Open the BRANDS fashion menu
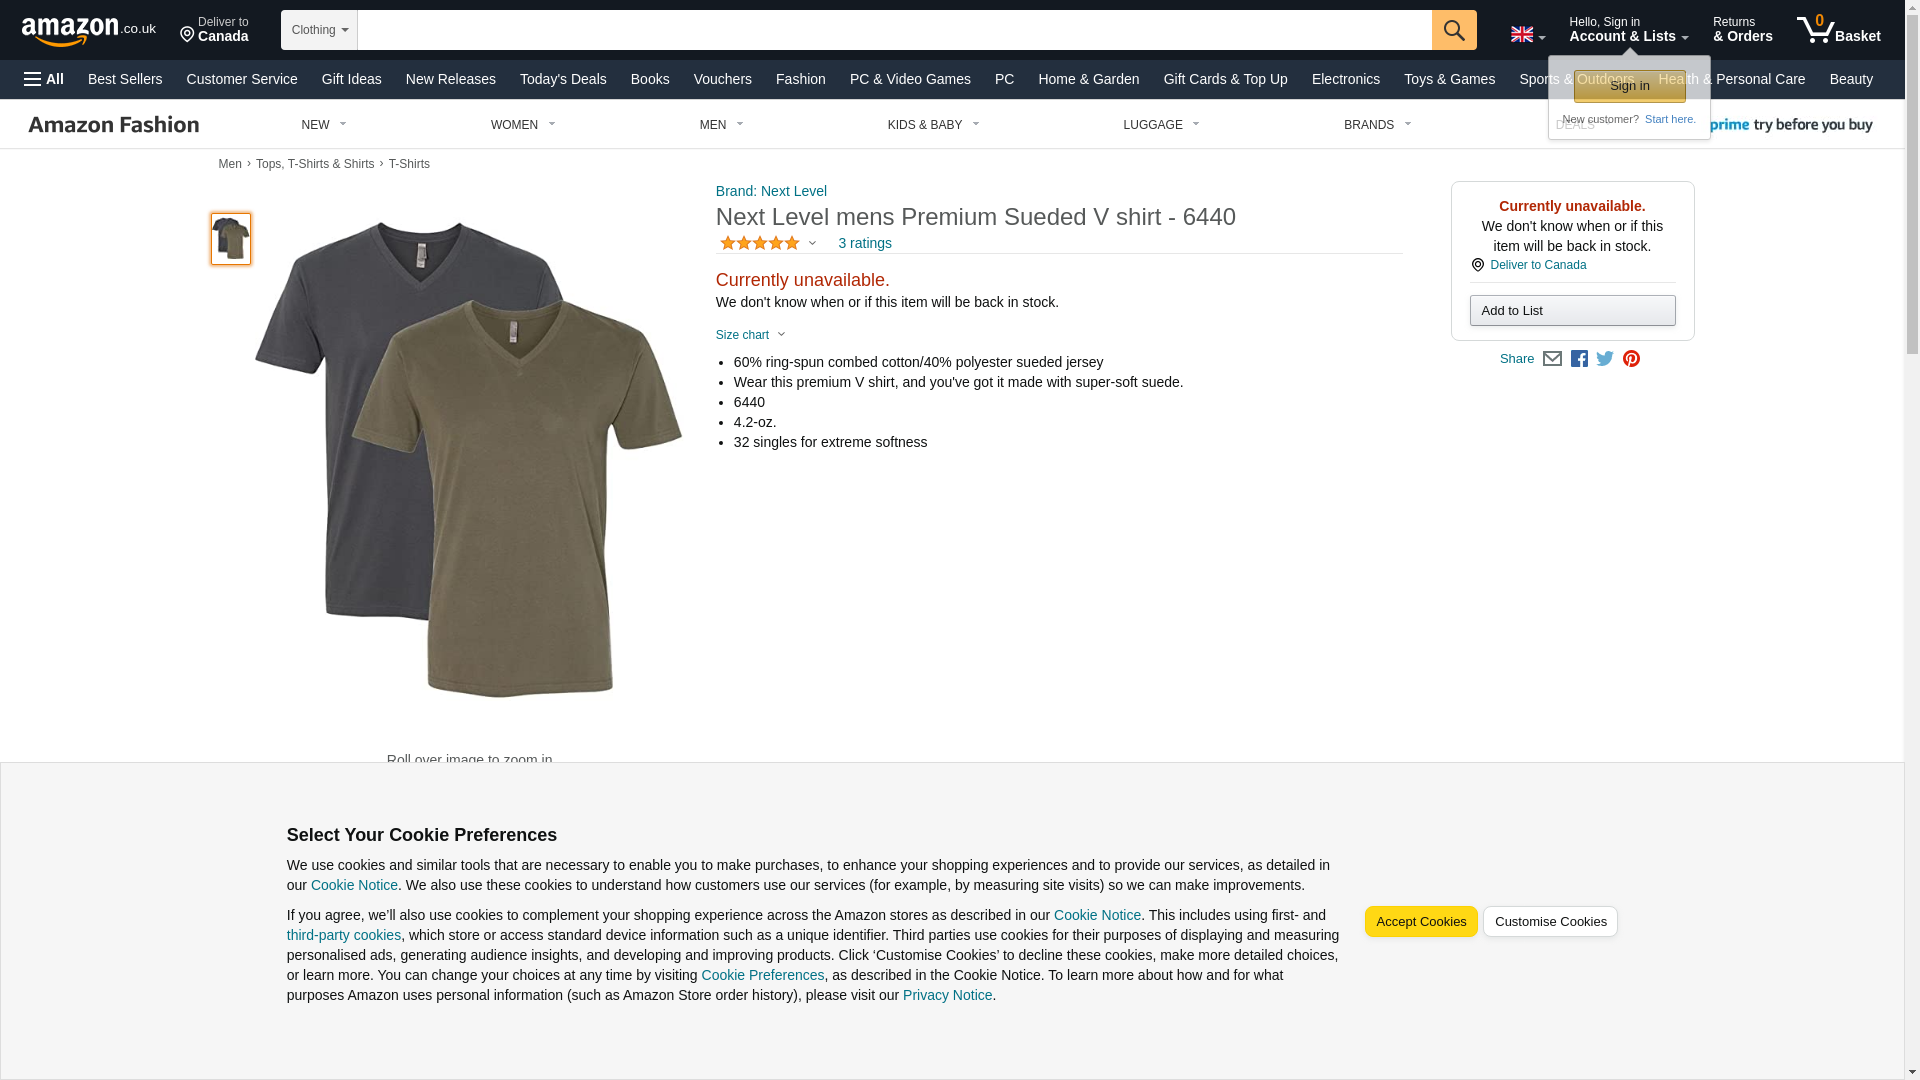This screenshot has height=1080, width=1920. tap(1377, 125)
